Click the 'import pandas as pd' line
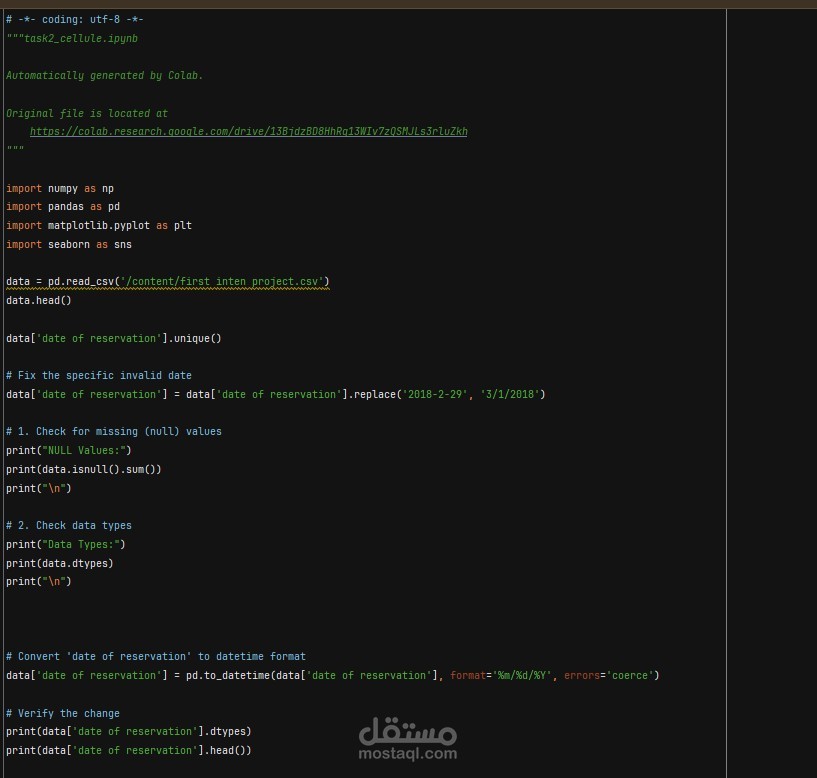817x778 pixels. pos(63,206)
